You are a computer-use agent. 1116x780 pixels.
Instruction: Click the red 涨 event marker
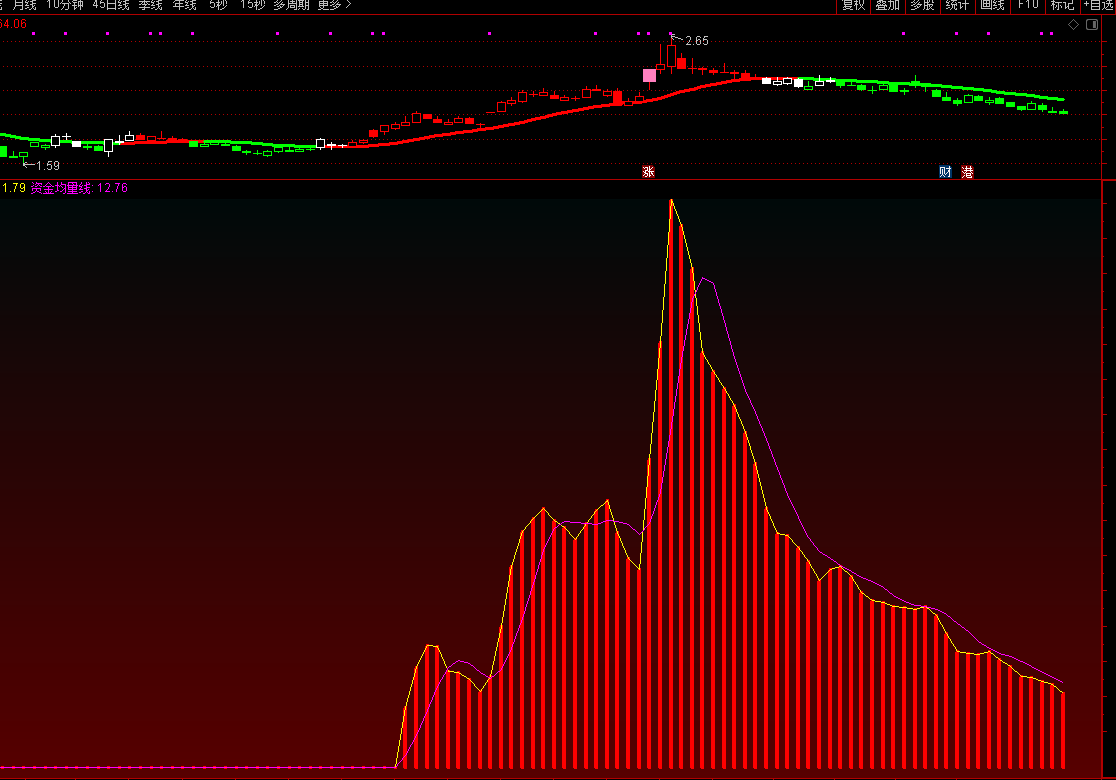(648, 172)
